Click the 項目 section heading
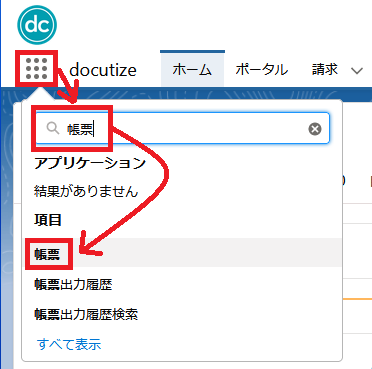The height and width of the screenshot is (369, 372). click(48, 220)
